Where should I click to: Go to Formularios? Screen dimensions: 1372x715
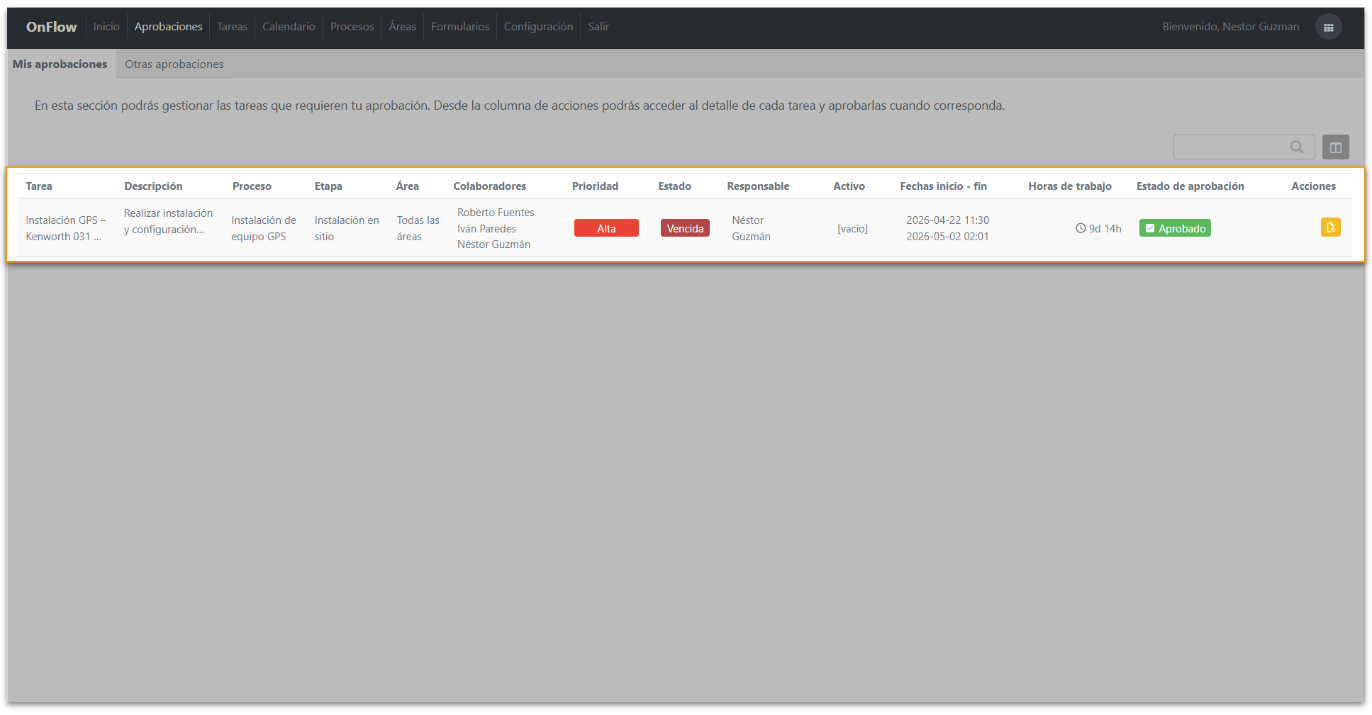tap(460, 27)
